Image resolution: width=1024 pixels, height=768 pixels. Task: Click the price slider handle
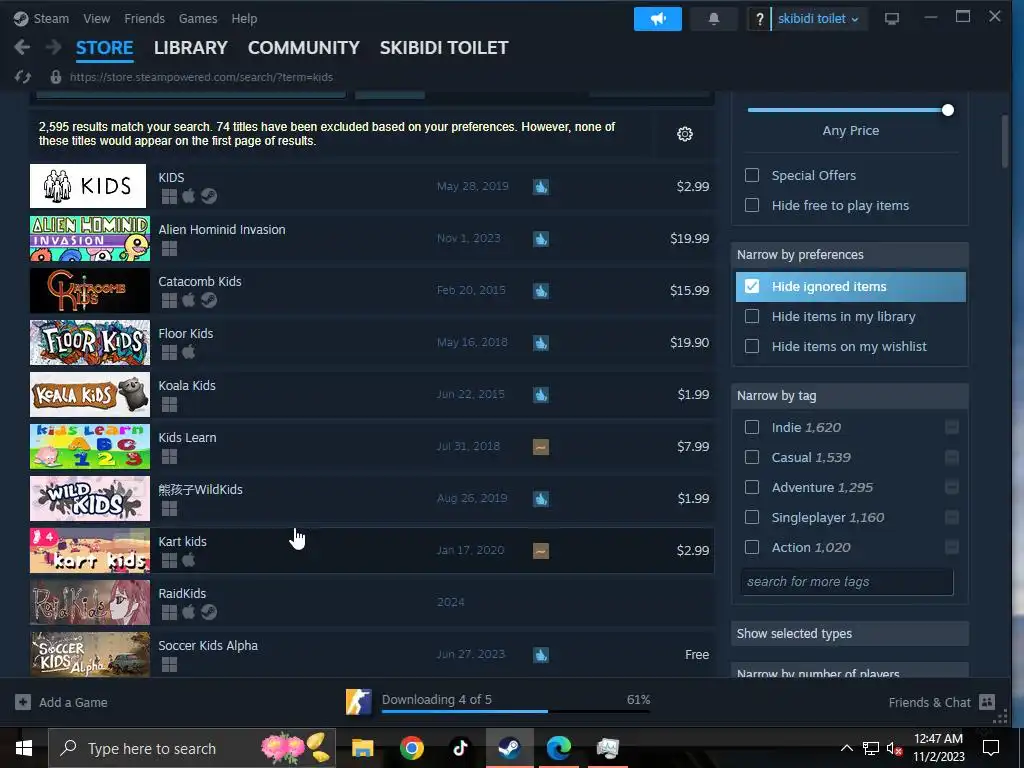[x=948, y=110]
